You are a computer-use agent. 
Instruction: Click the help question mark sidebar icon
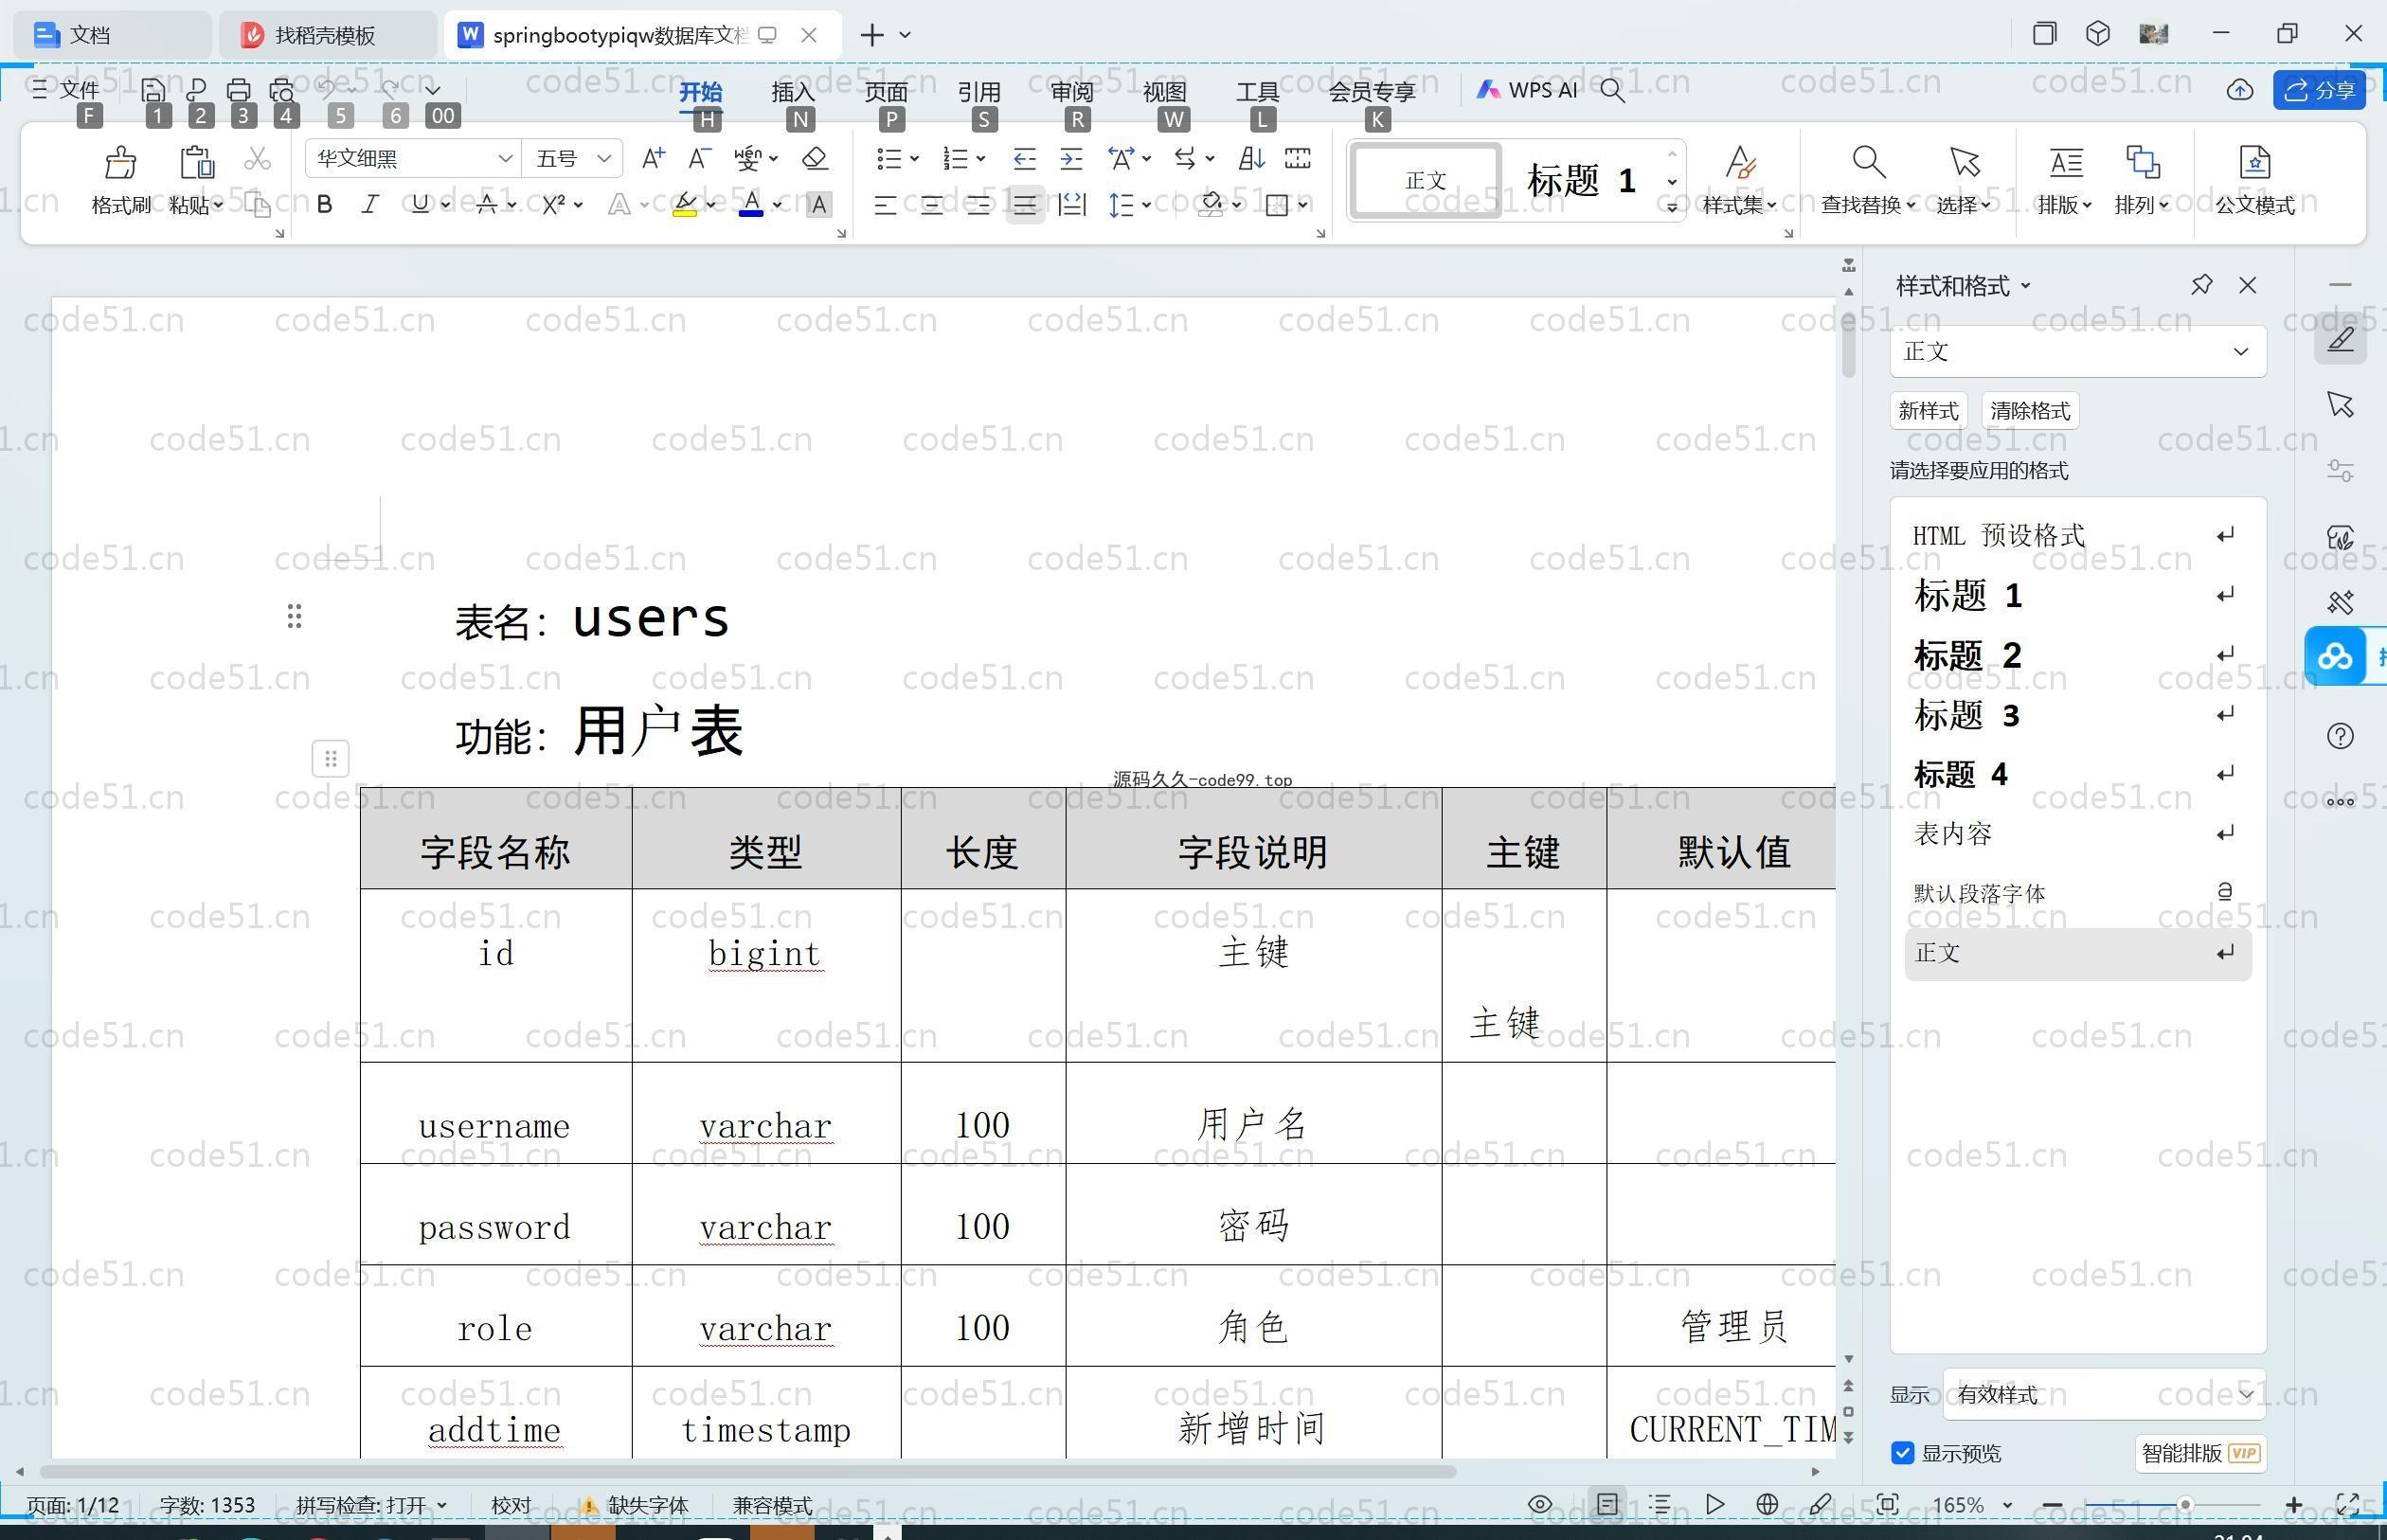(2340, 736)
